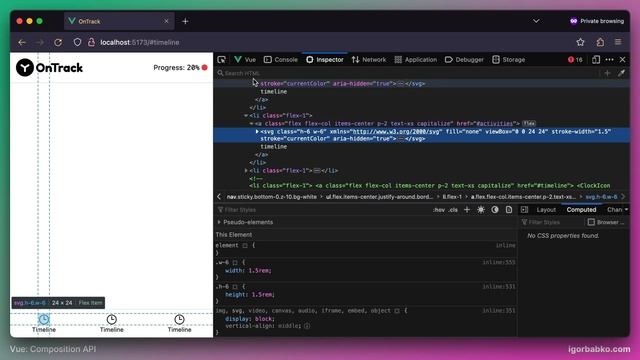Enable the Browser styles checkbox
The height and width of the screenshot is (360, 640).
[x=591, y=222]
